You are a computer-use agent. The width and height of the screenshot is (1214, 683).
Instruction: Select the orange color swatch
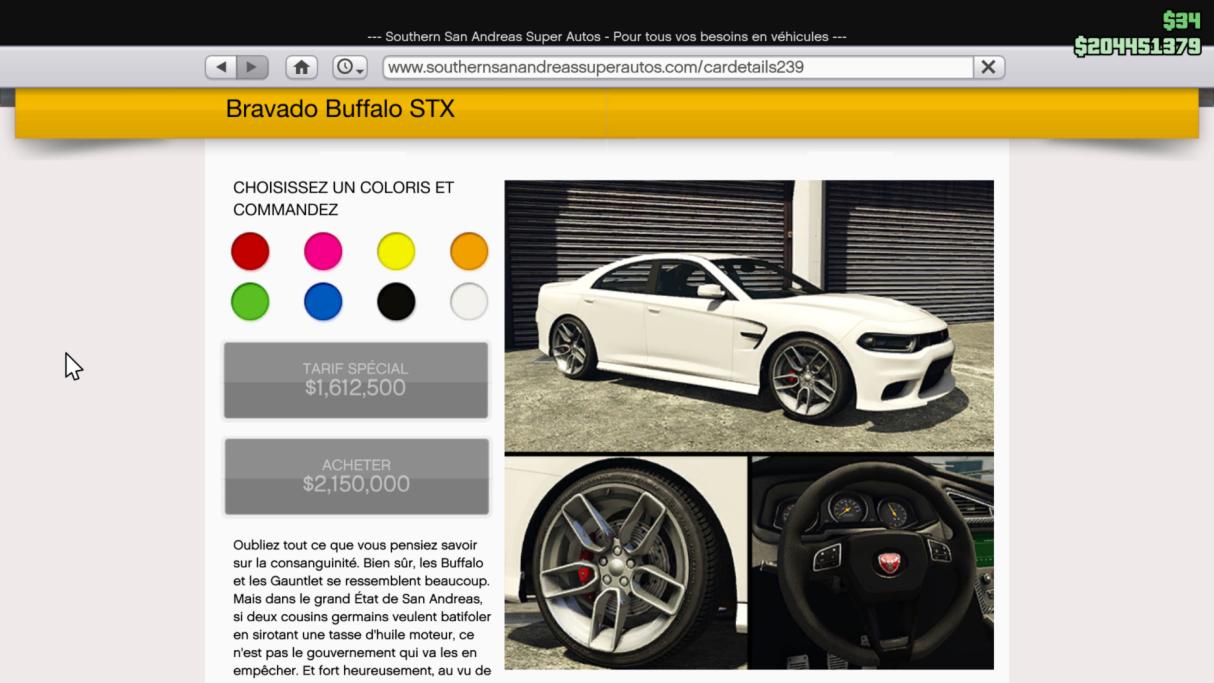469,251
